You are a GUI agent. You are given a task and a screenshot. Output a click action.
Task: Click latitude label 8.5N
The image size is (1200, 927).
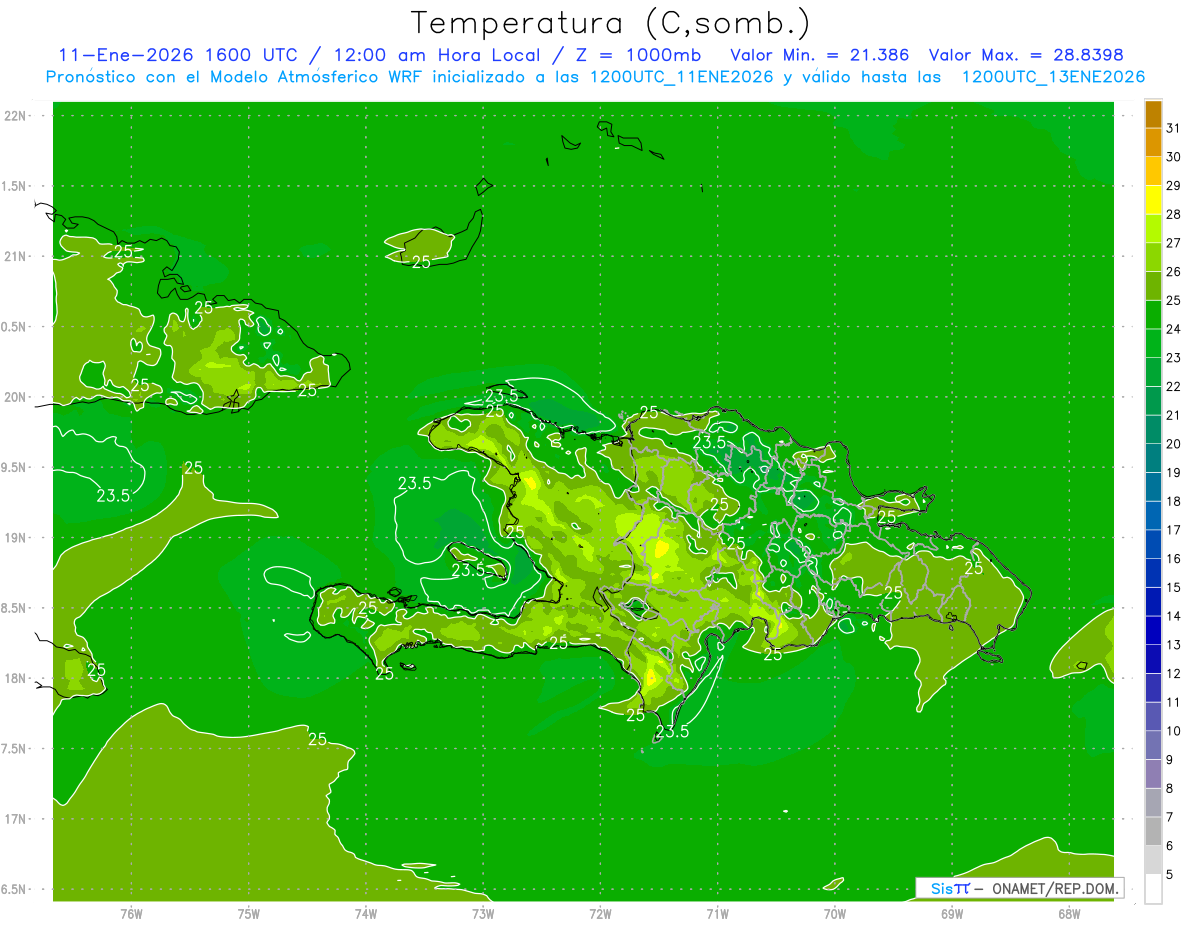coord(13,608)
